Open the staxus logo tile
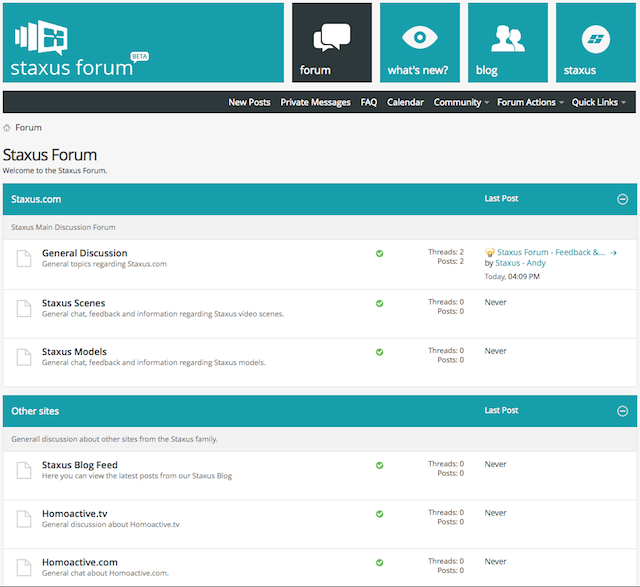640x587 pixels. point(596,42)
